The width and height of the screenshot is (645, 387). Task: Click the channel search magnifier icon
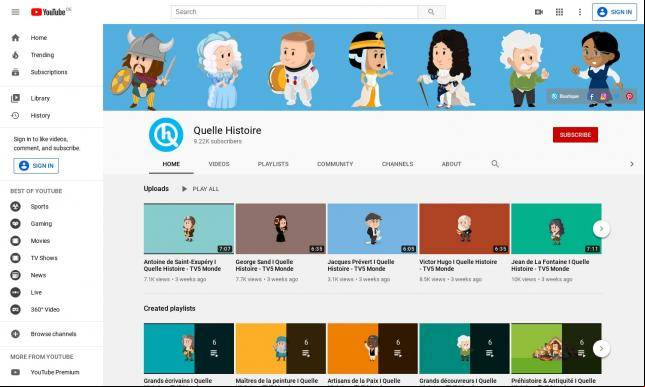(x=495, y=164)
